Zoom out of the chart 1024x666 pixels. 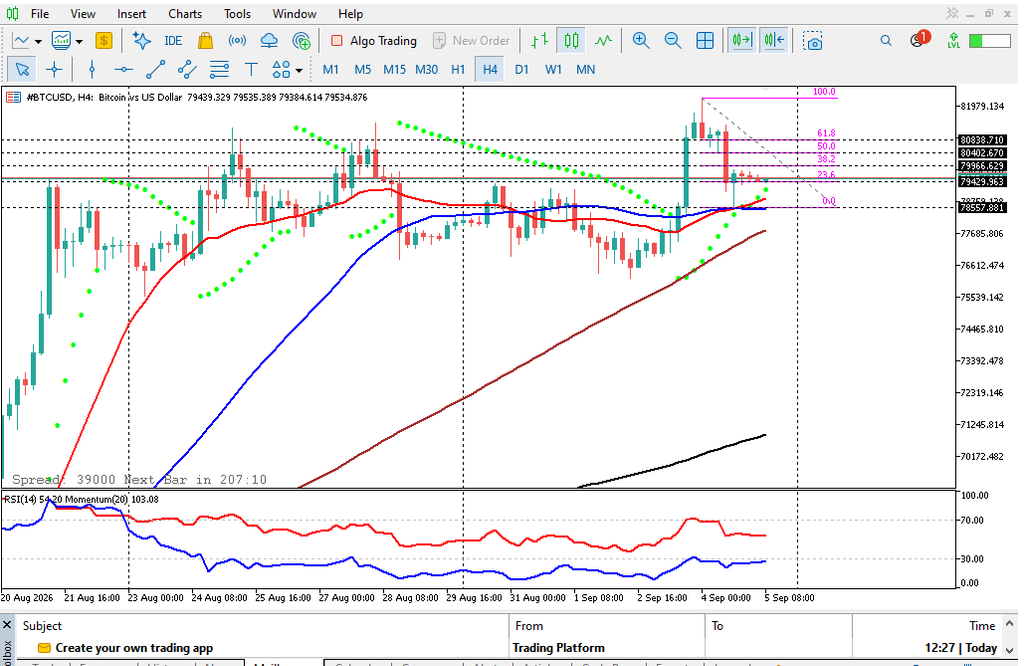[x=673, y=40]
